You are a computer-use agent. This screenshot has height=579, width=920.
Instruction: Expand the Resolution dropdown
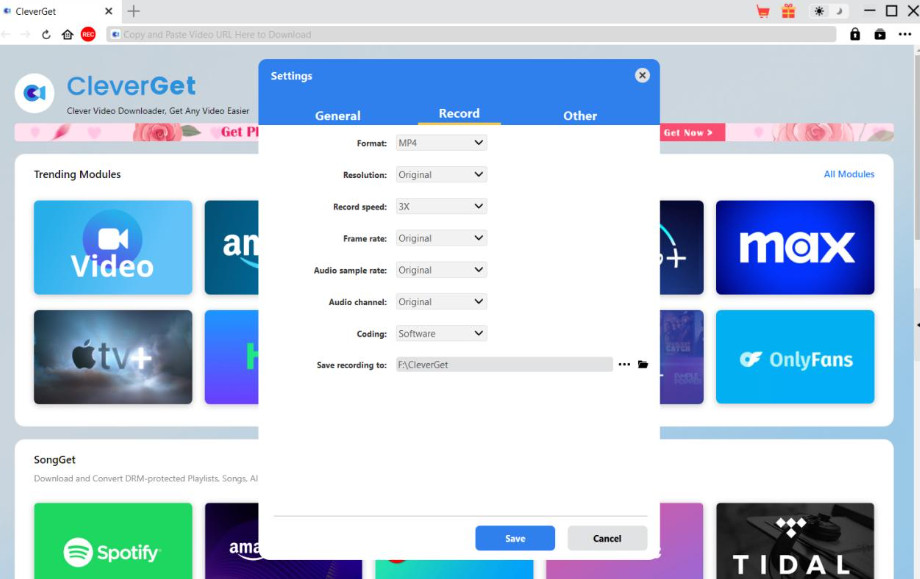click(x=441, y=174)
